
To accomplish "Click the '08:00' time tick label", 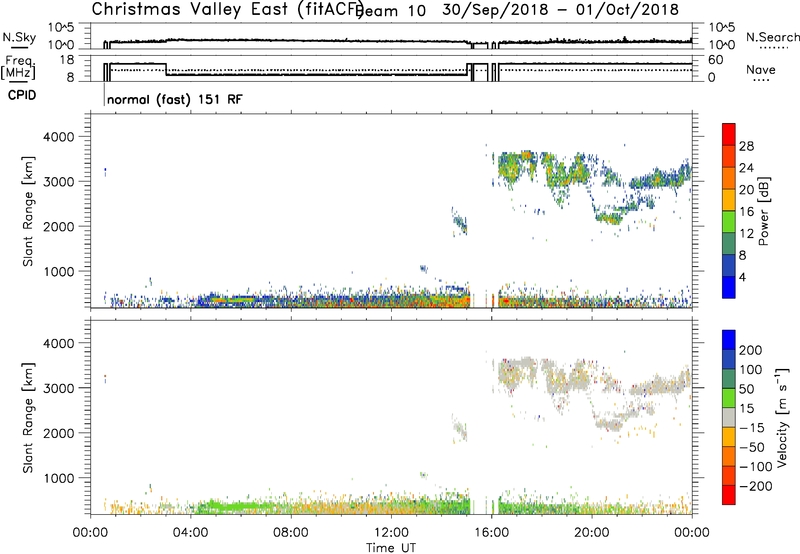I will coord(291,533).
